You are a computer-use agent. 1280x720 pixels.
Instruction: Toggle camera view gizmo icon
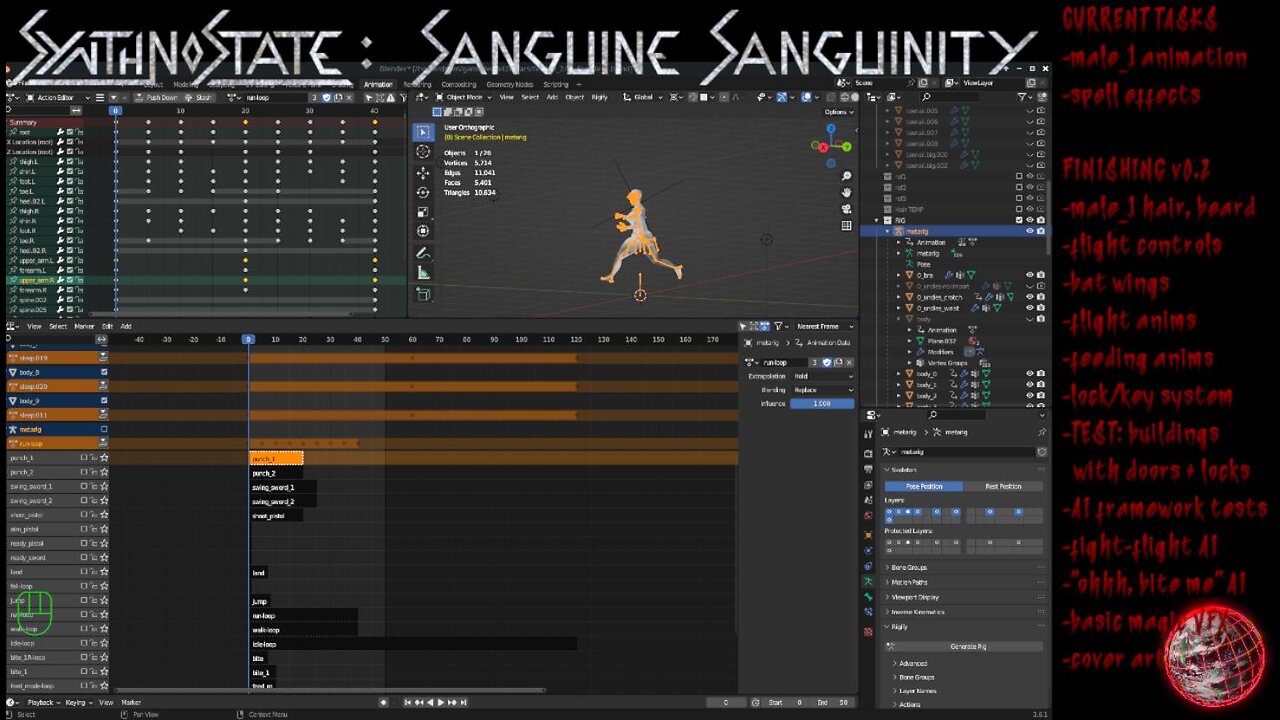pos(846,209)
